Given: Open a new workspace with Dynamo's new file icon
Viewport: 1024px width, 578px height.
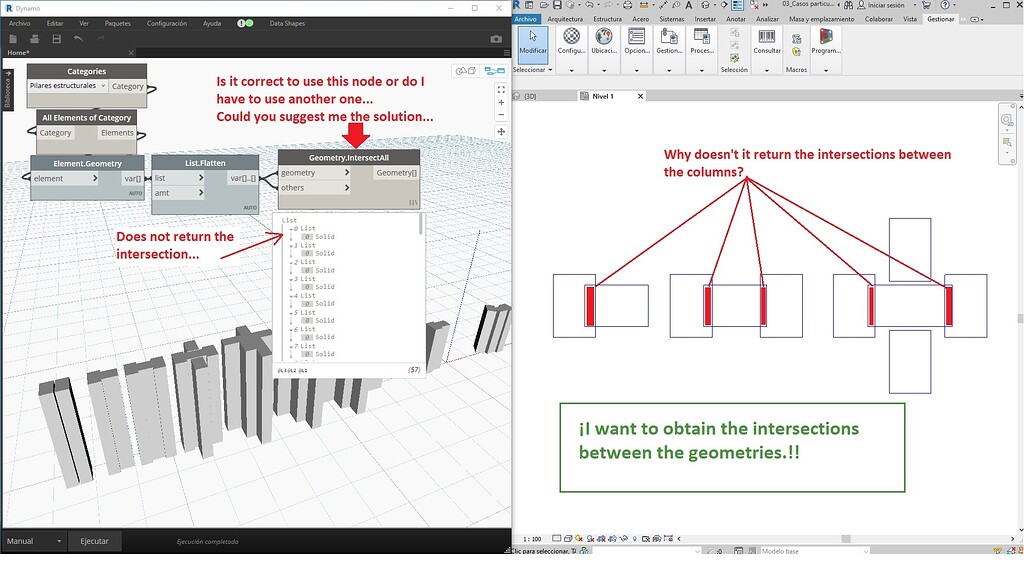Looking at the screenshot, I should pos(12,38).
